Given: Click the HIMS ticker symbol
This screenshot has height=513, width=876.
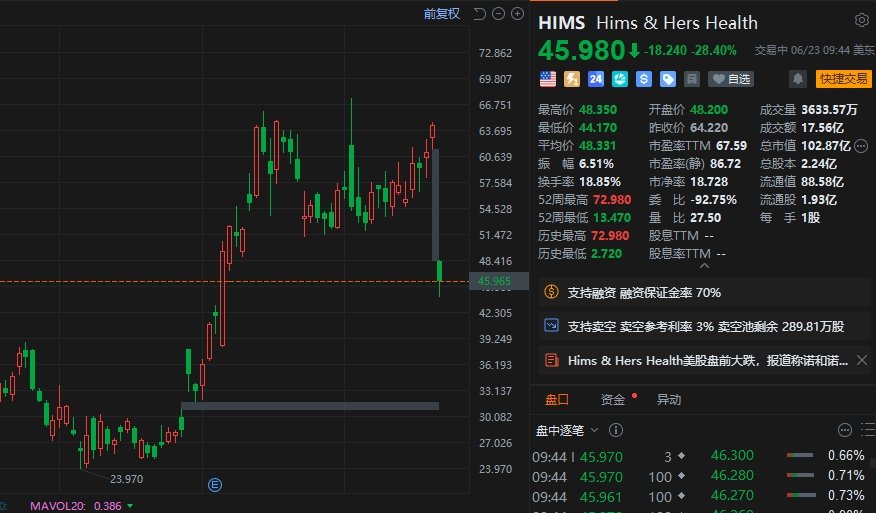Looking at the screenshot, I should [561, 23].
